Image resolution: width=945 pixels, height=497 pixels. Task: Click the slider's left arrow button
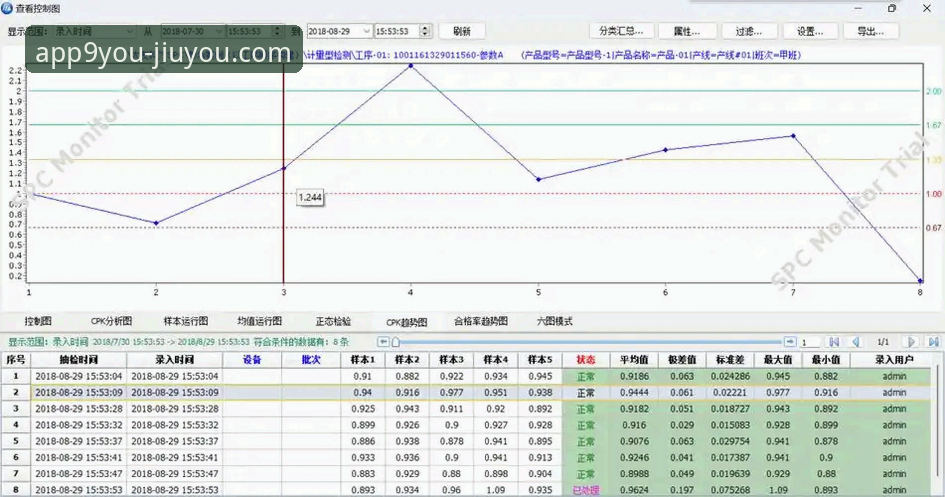point(383,342)
